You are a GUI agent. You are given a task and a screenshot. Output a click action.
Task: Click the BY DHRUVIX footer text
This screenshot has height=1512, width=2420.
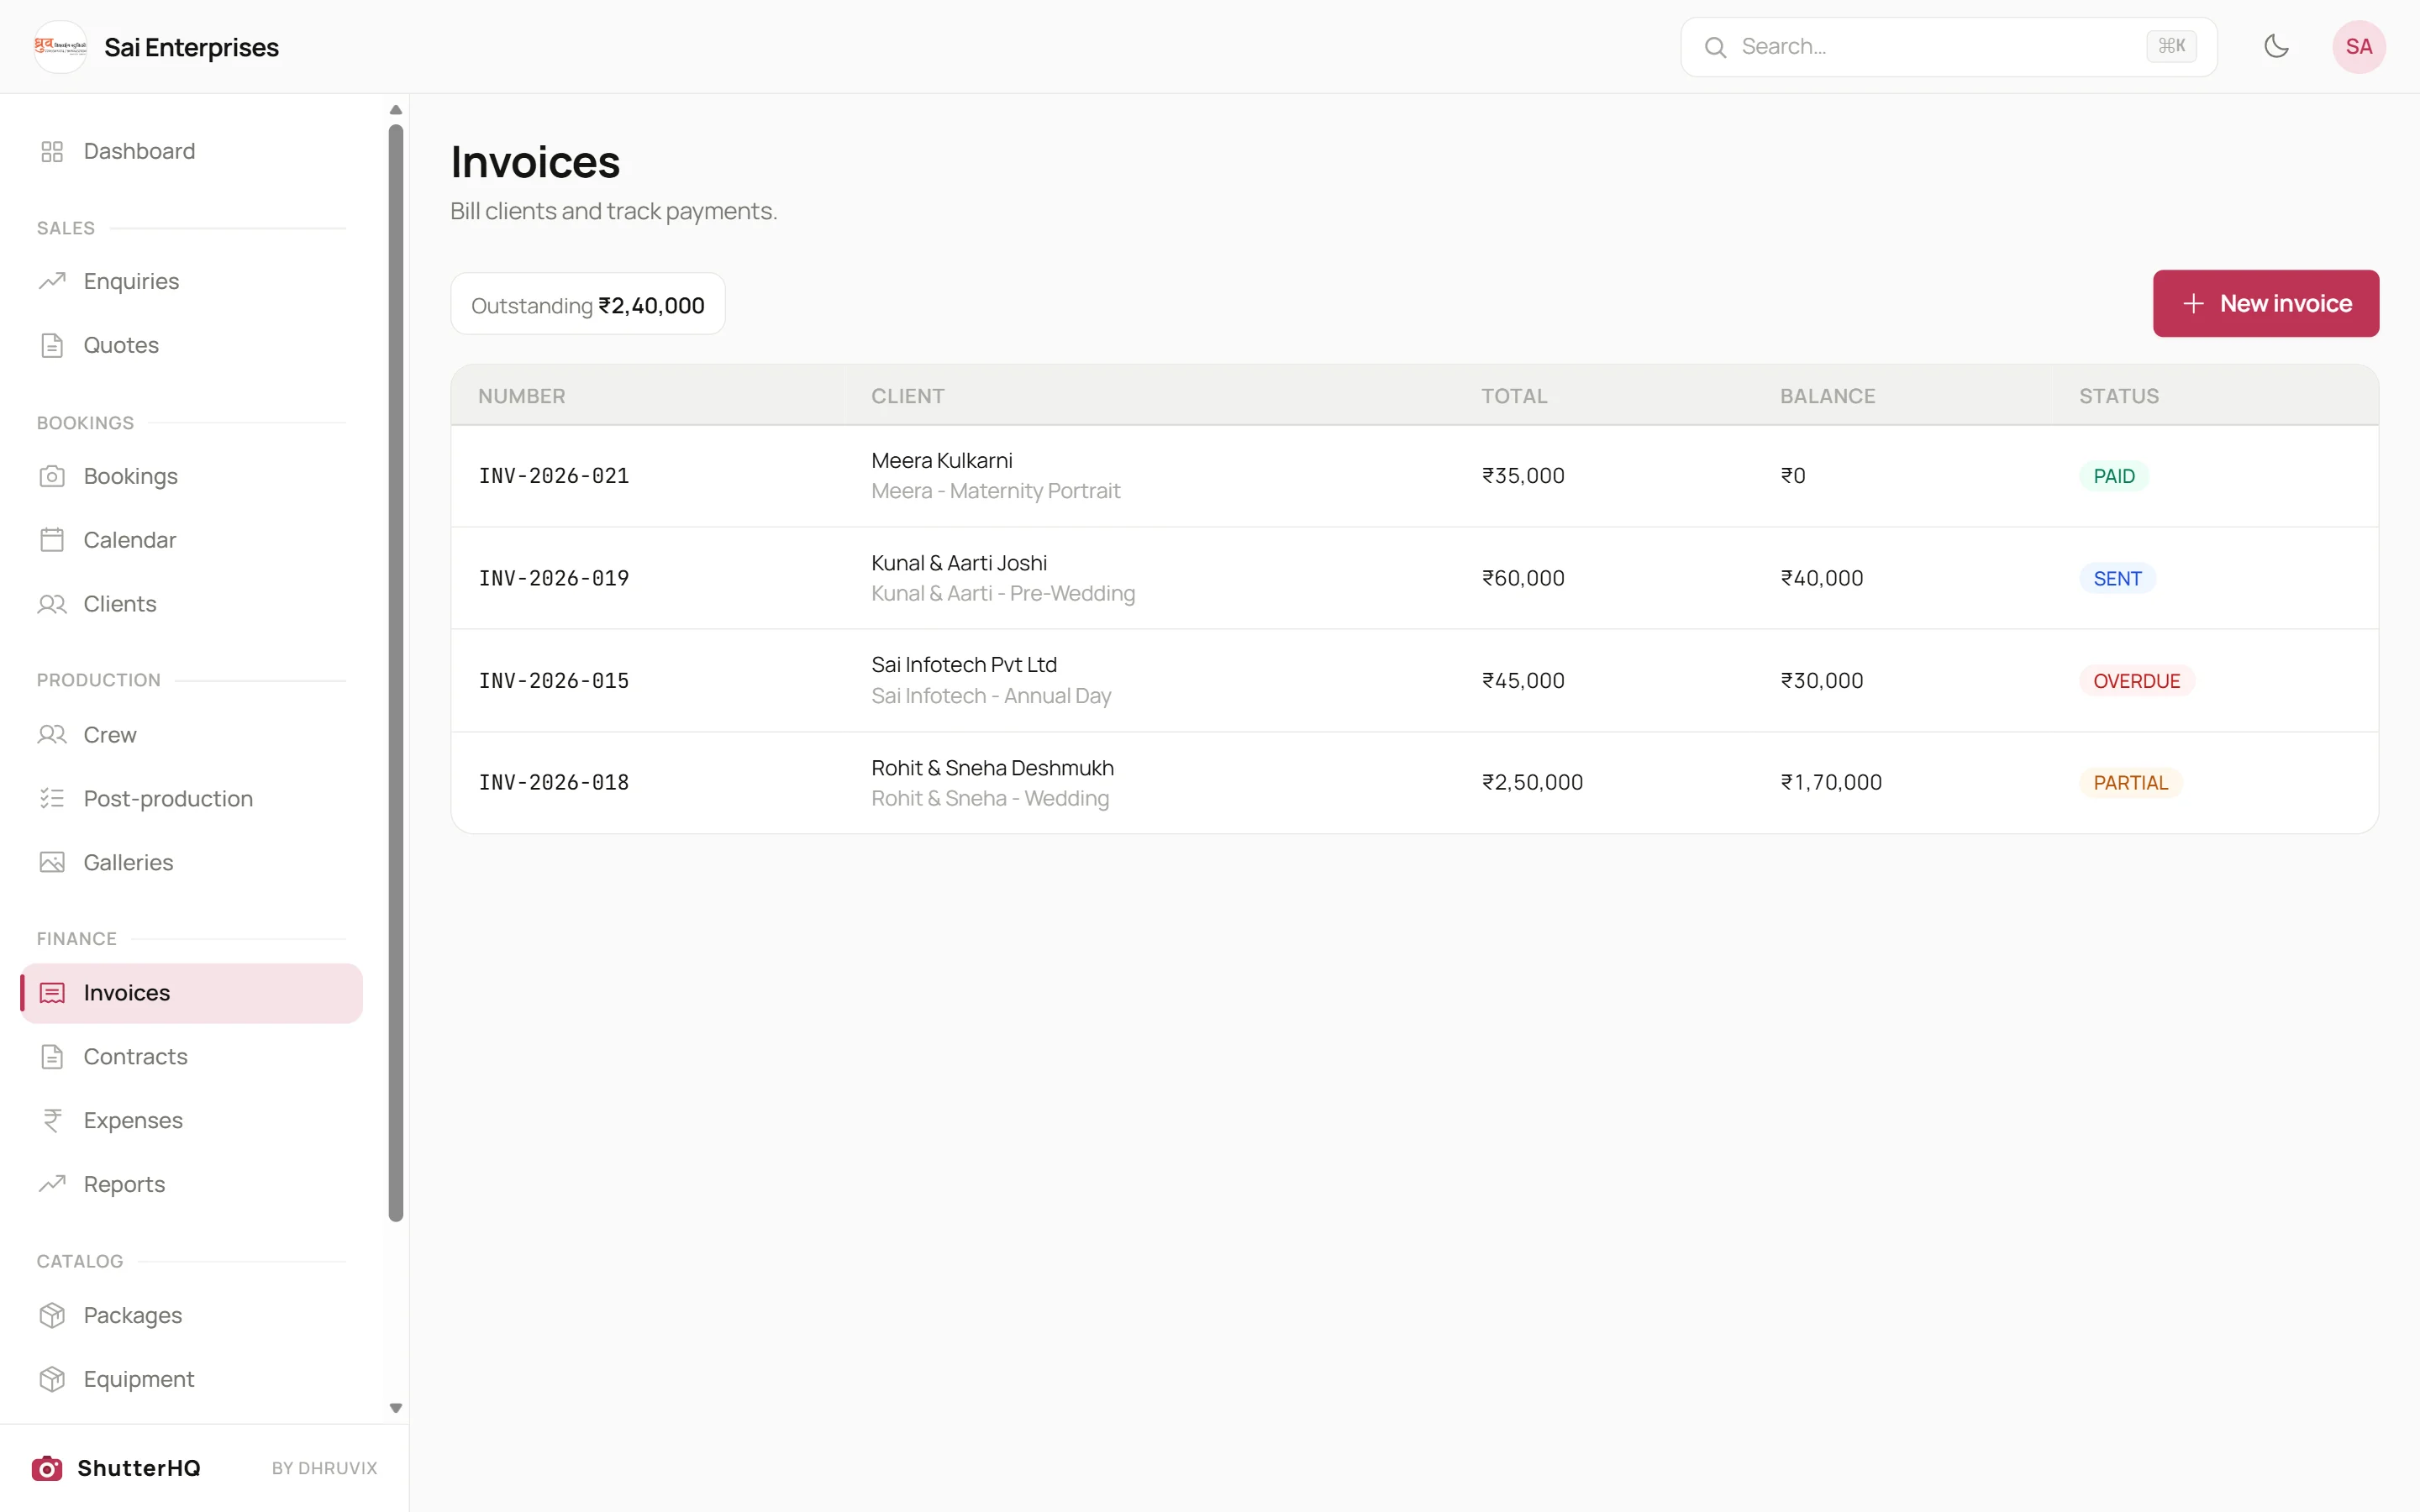tap(324, 1468)
